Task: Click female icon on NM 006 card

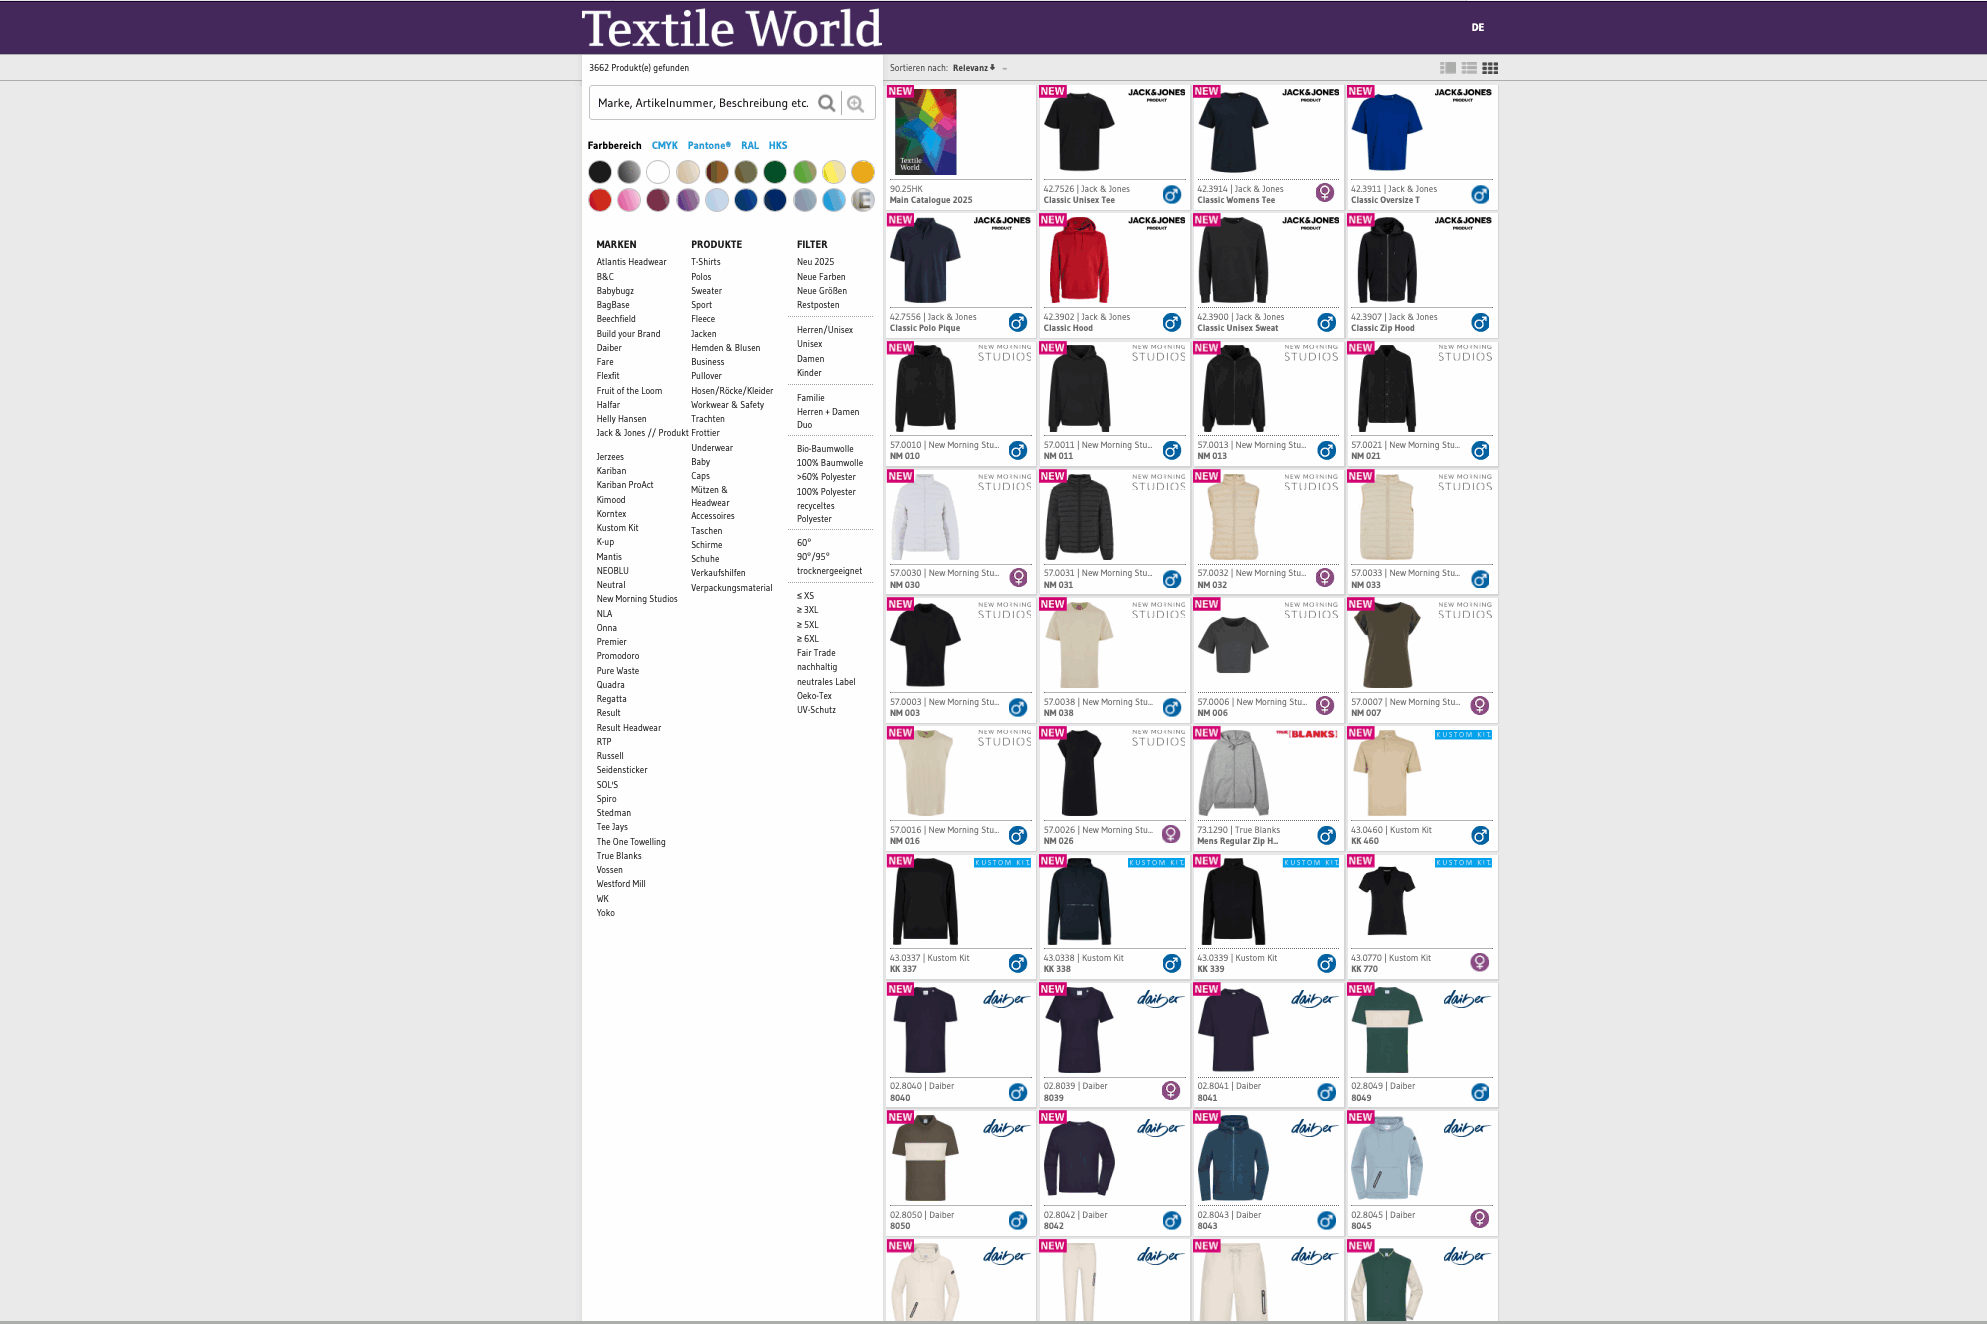Action: point(1325,706)
